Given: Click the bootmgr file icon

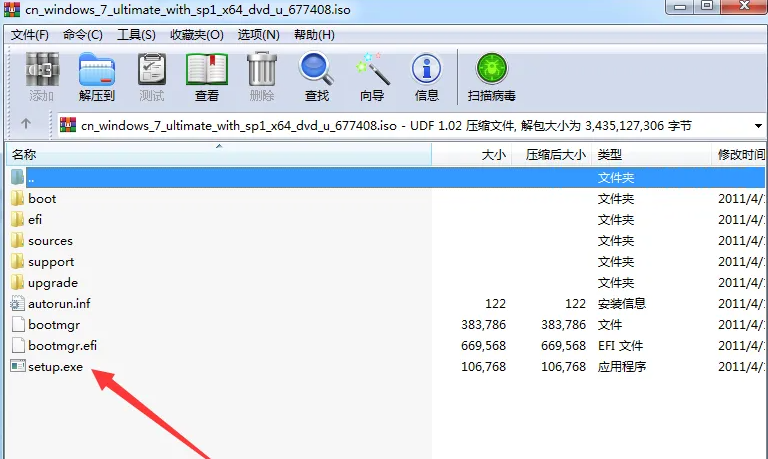Looking at the screenshot, I should [18, 325].
